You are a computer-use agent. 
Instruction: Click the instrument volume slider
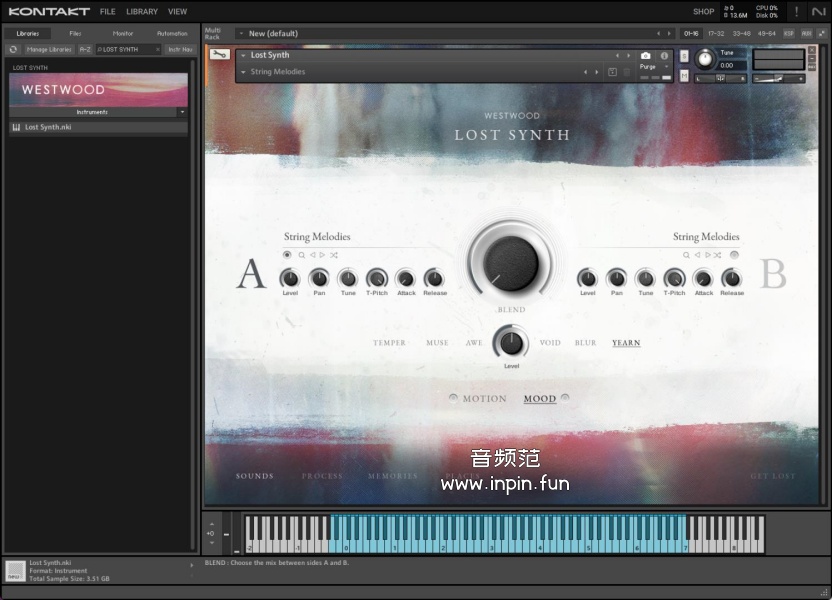(x=778, y=79)
